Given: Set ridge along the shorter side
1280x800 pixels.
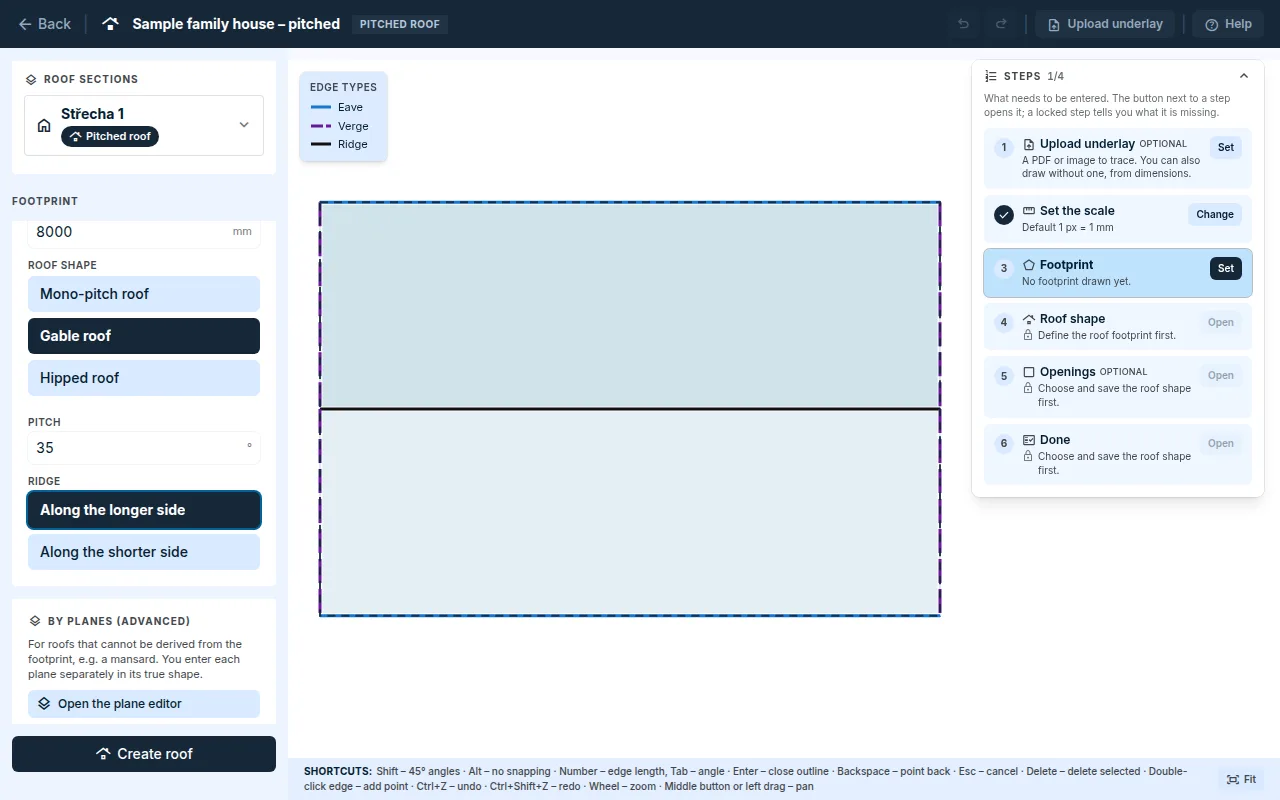Looking at the screenshot, I should [x=144, y=552].
